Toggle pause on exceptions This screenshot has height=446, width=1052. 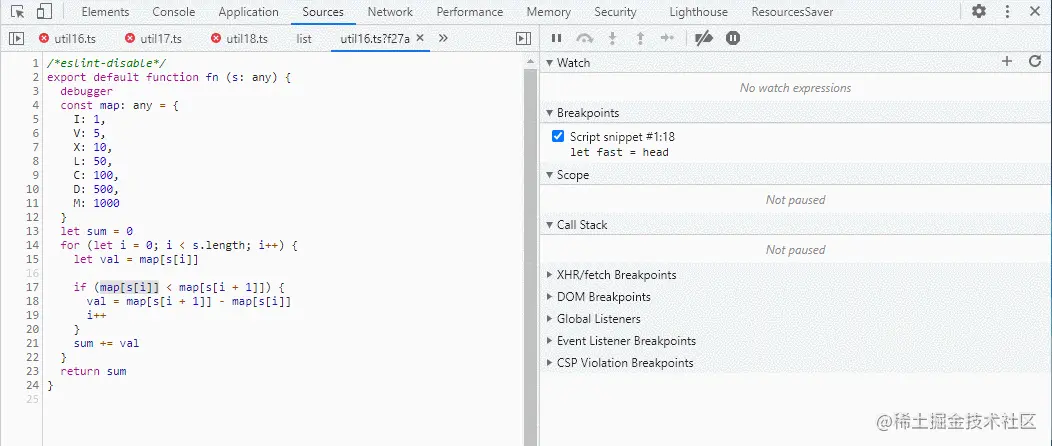733,38
